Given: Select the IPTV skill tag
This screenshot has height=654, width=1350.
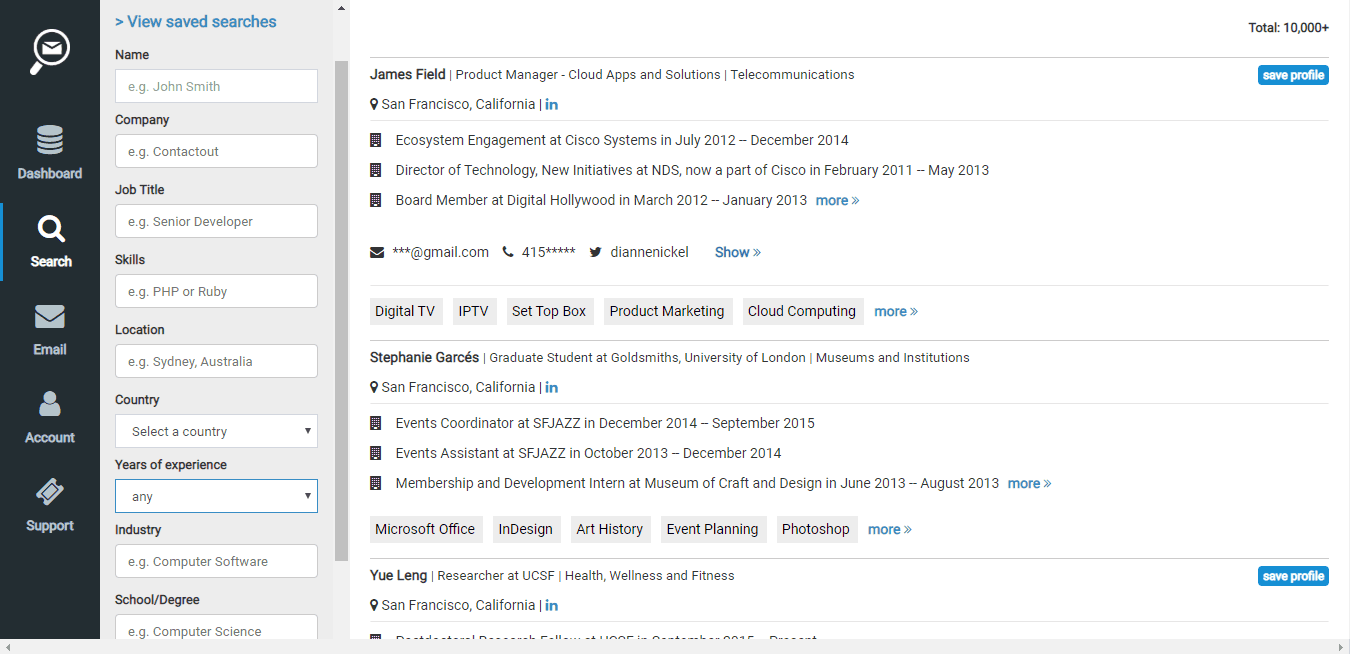Looking at the screenshot, I should [474, 311].
